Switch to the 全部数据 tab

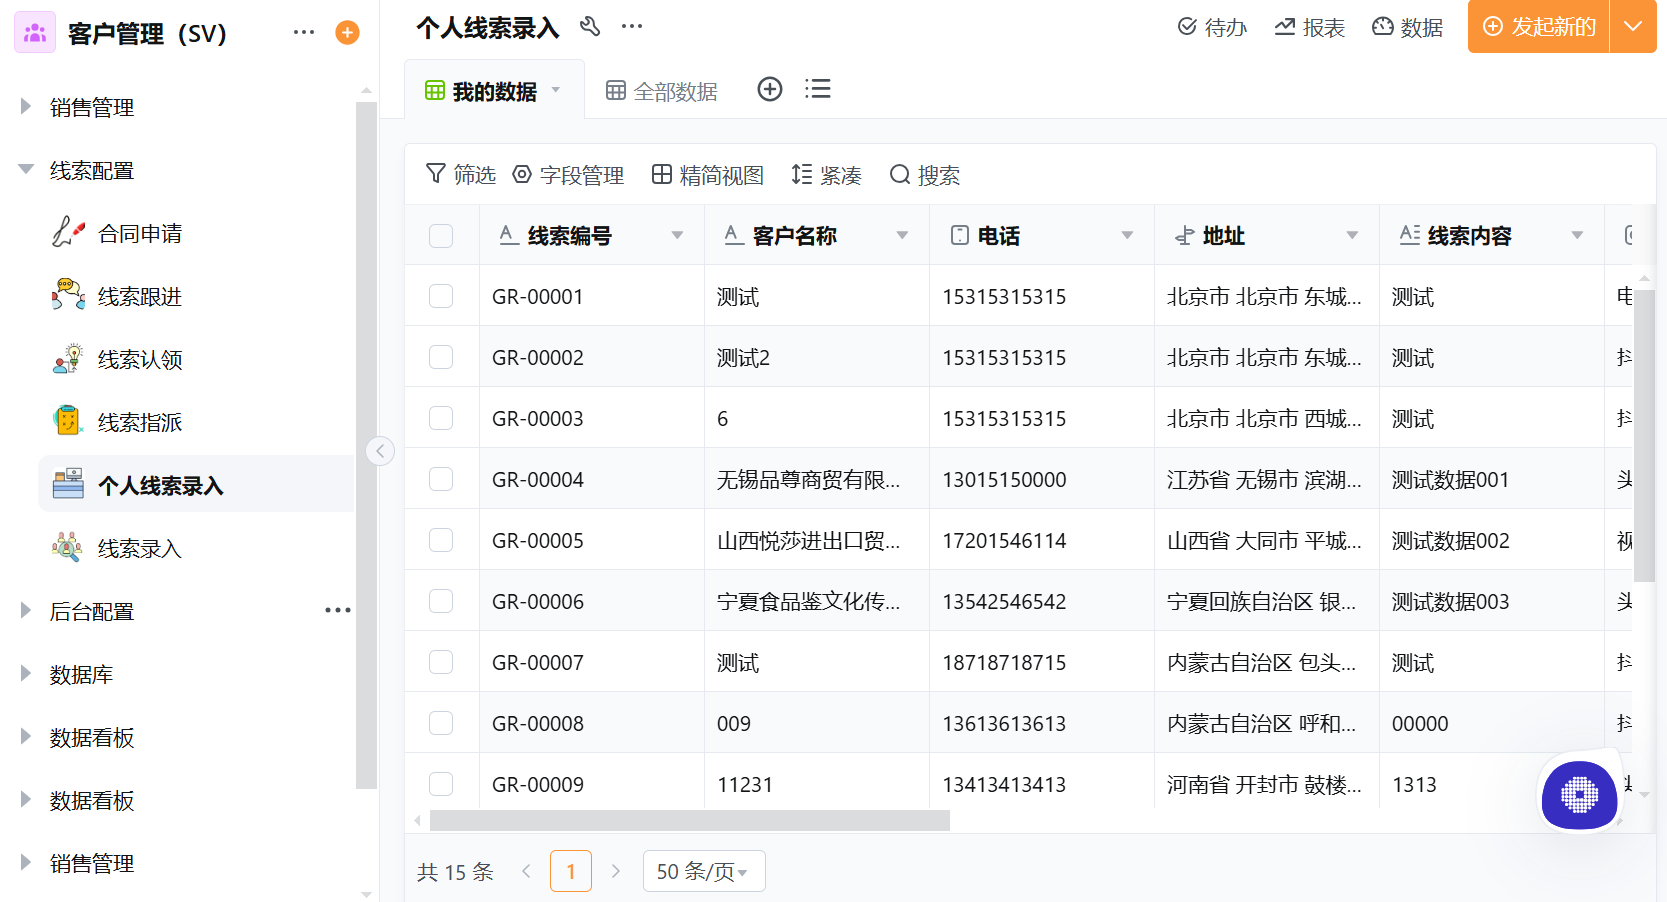661,90
